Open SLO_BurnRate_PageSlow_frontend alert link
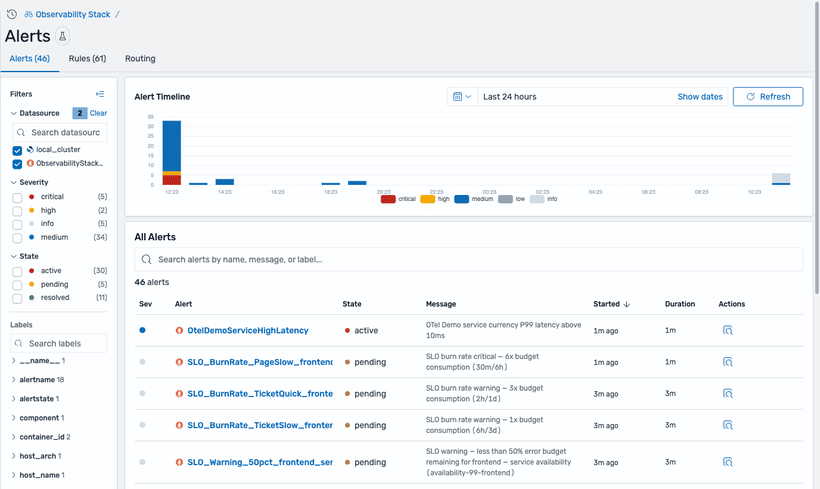 click(260, 362)
